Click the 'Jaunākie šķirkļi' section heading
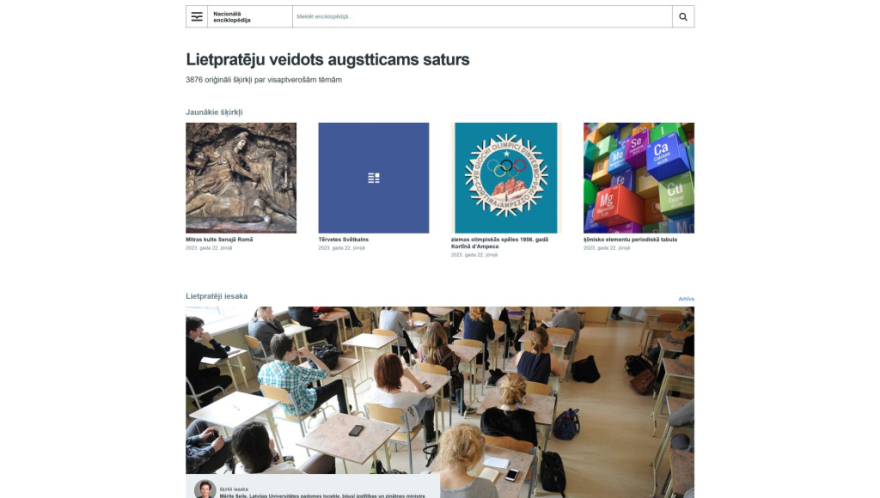The width and height of the screenshot is (880, 498). point(214,112)
